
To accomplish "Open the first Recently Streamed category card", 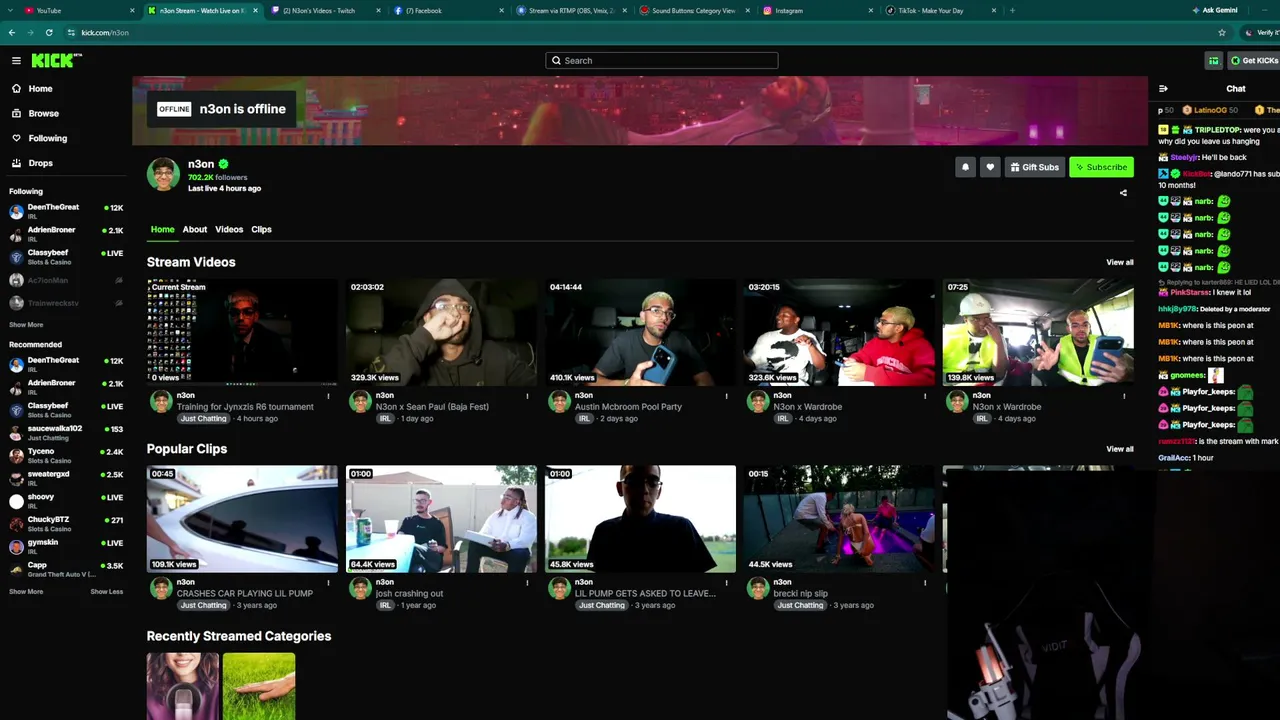I will coord(183,687).
